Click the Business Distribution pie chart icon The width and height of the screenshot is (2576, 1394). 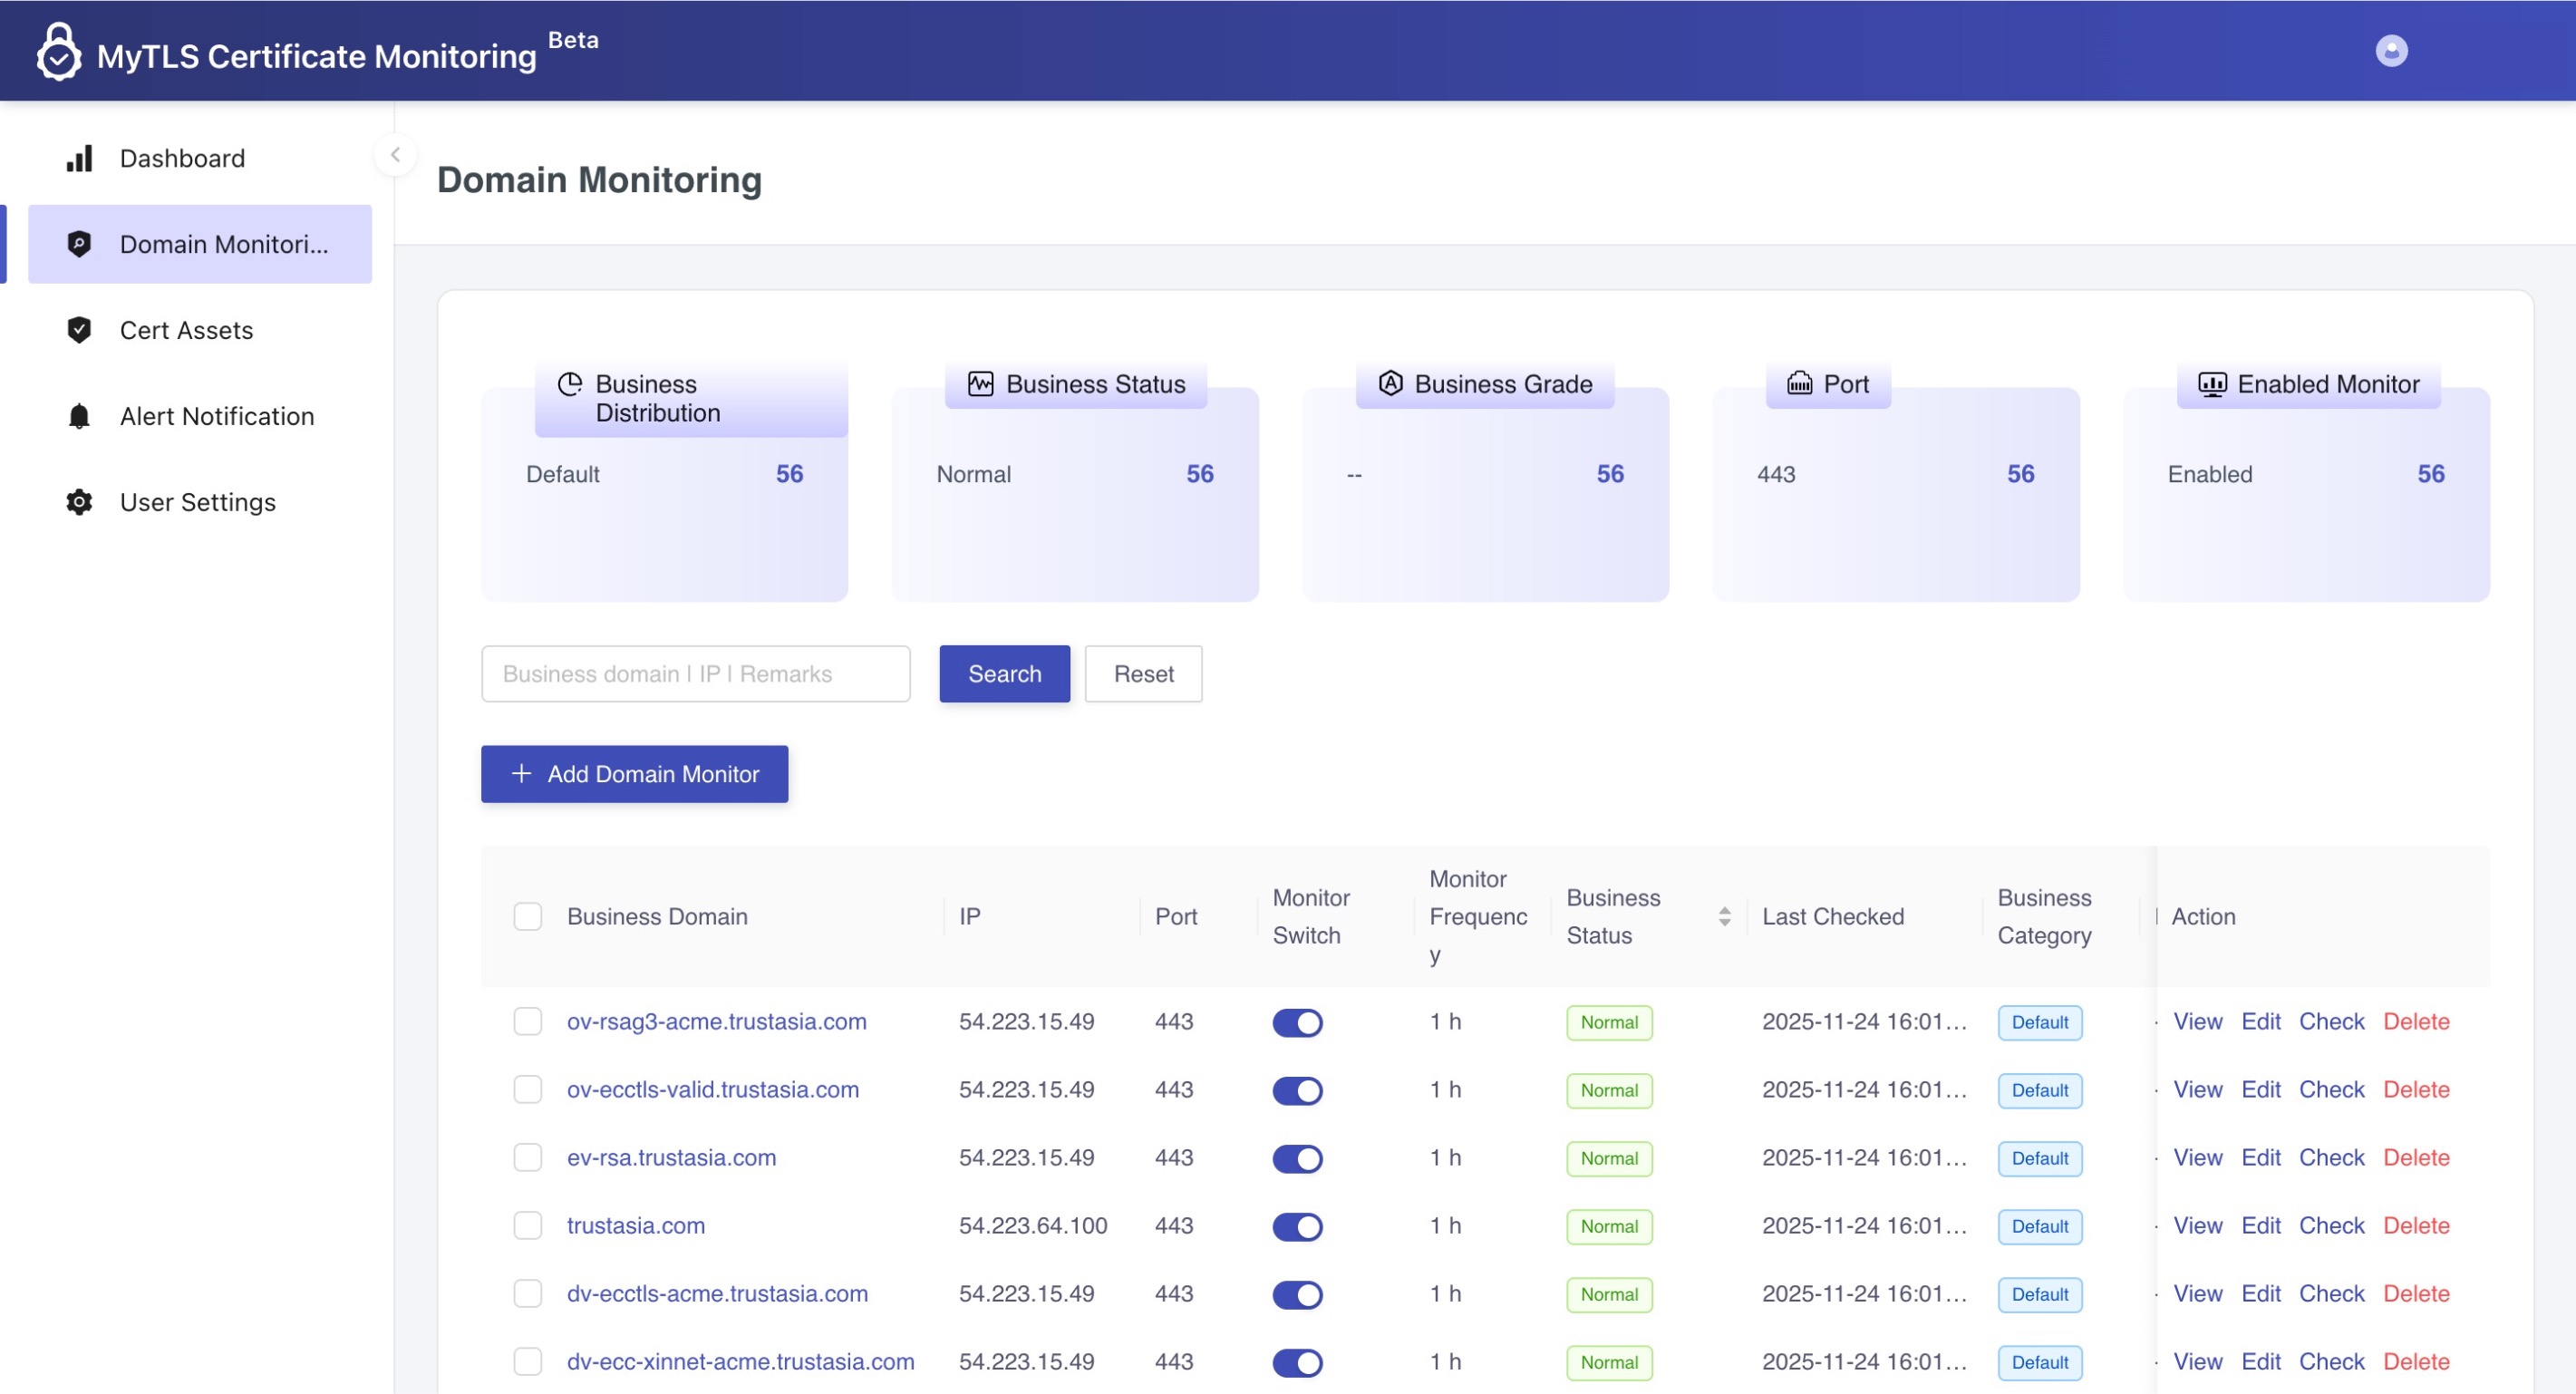point(570,383)
